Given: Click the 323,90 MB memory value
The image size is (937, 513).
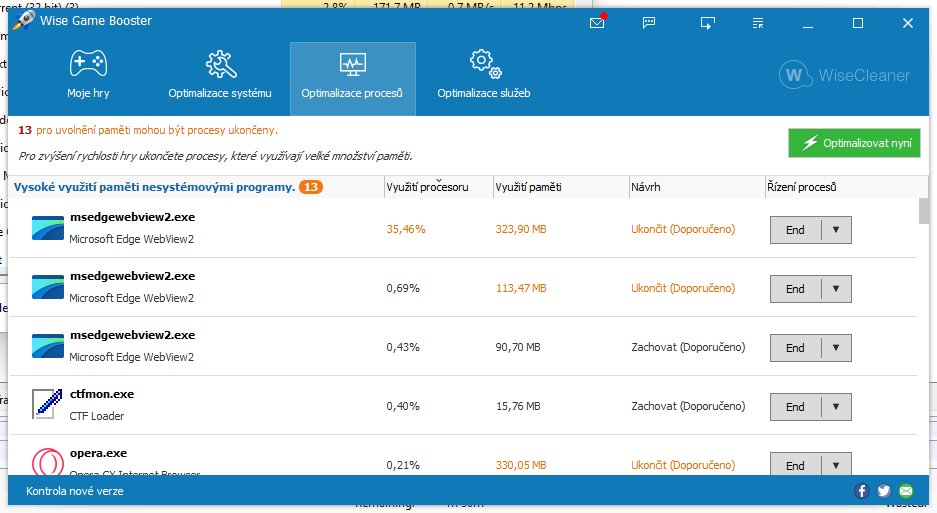Looking at the screenshot, I should (x=520, y=230).
